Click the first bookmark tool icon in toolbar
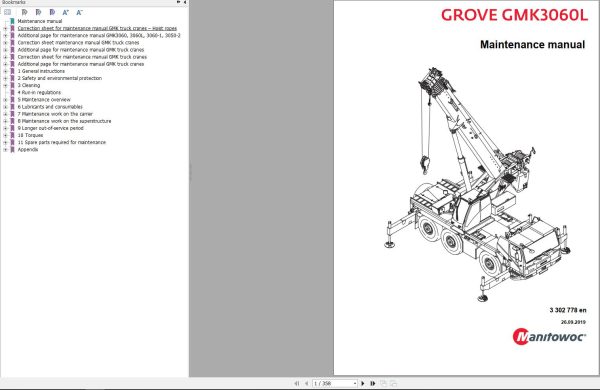 [24, 12]
